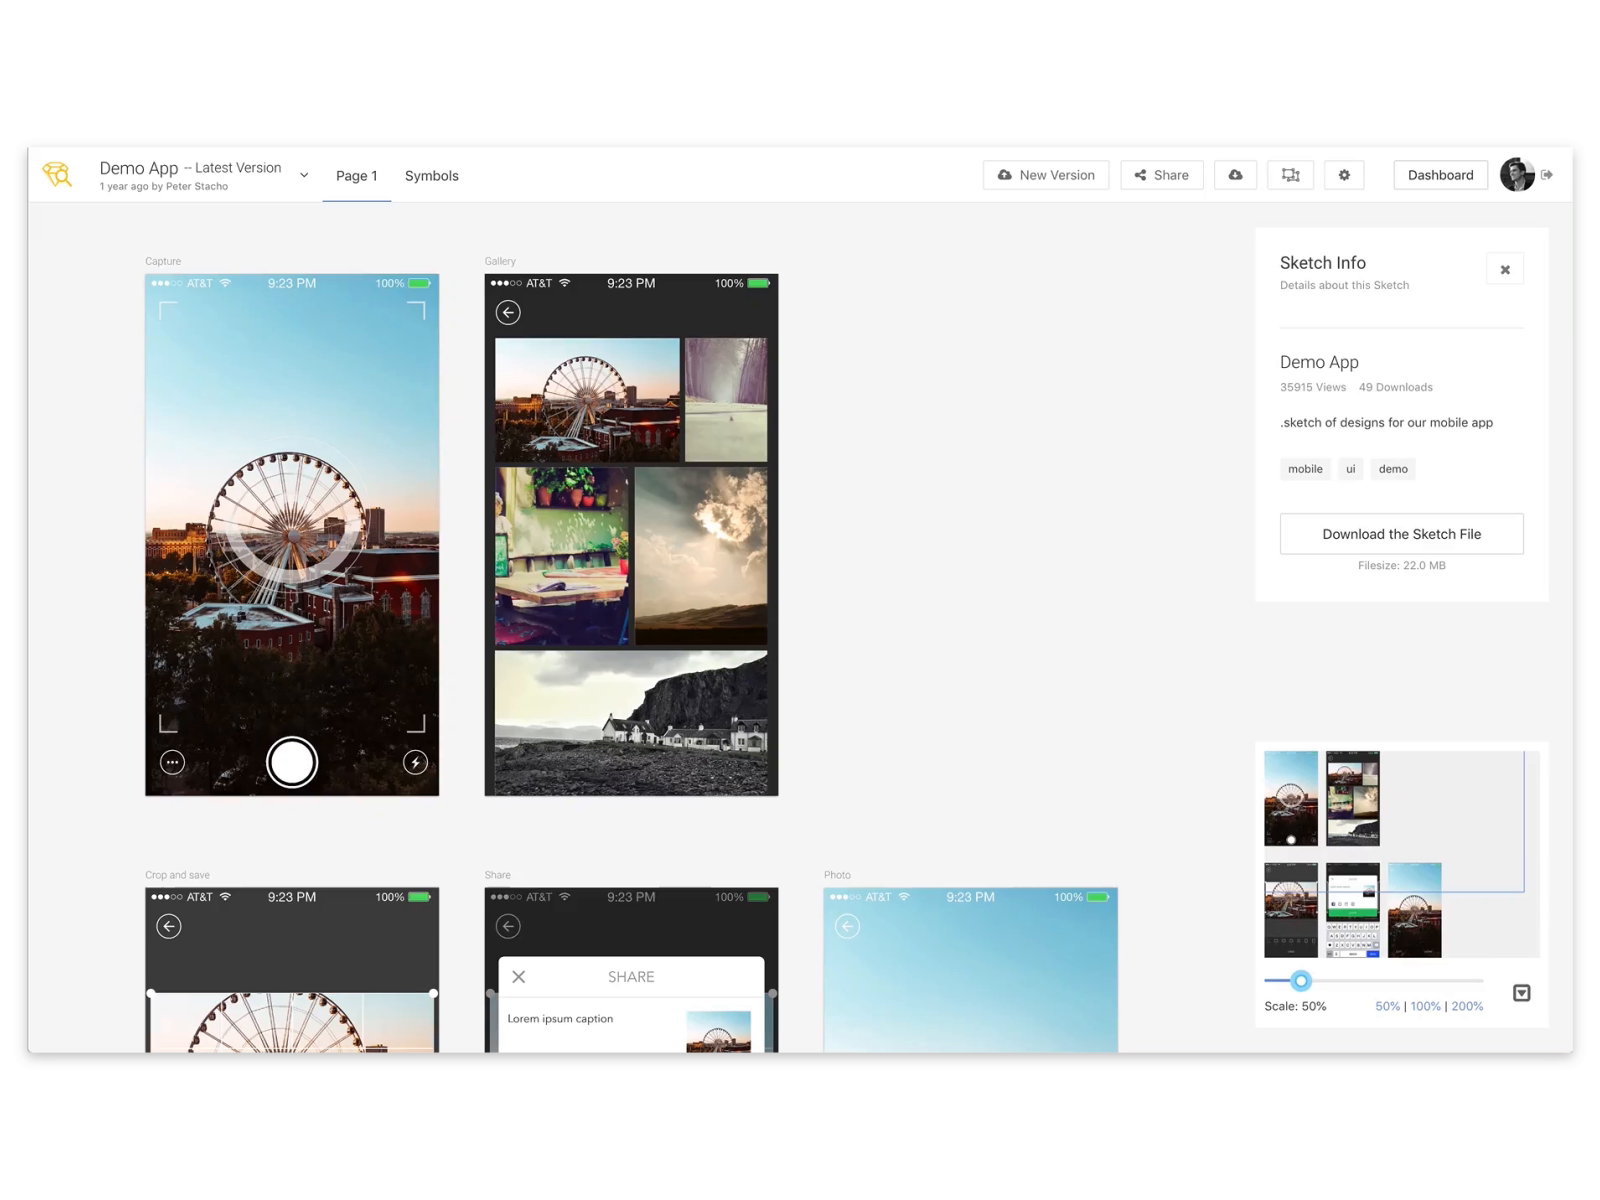Expand the version dropdown next to Latest Version
Viewport: 1600px width, 1200px height.
pos(303,174)
